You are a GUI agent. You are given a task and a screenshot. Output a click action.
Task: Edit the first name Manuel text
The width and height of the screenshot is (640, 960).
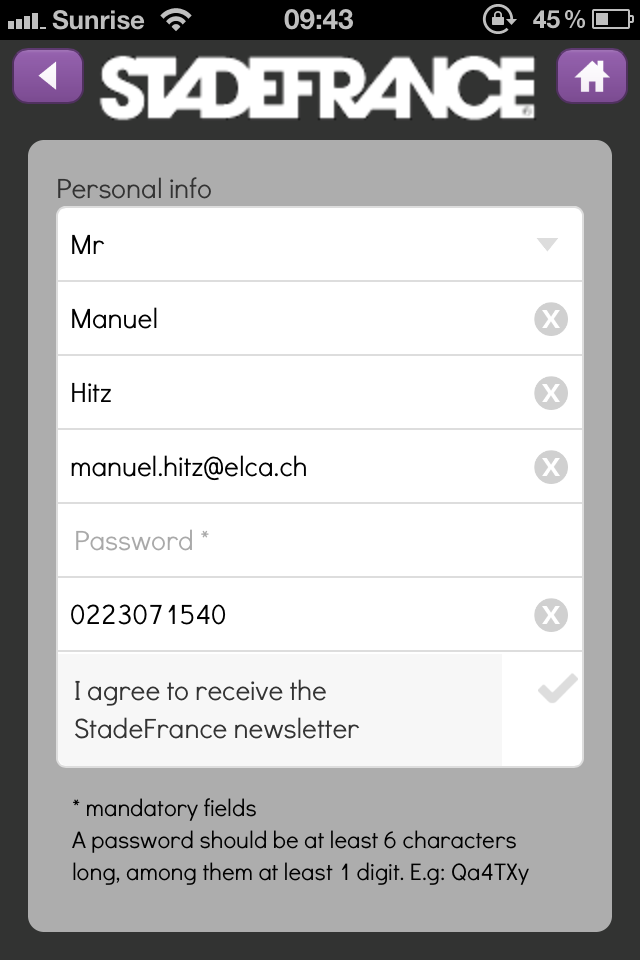pyautogui.click(x=115, y=319)
